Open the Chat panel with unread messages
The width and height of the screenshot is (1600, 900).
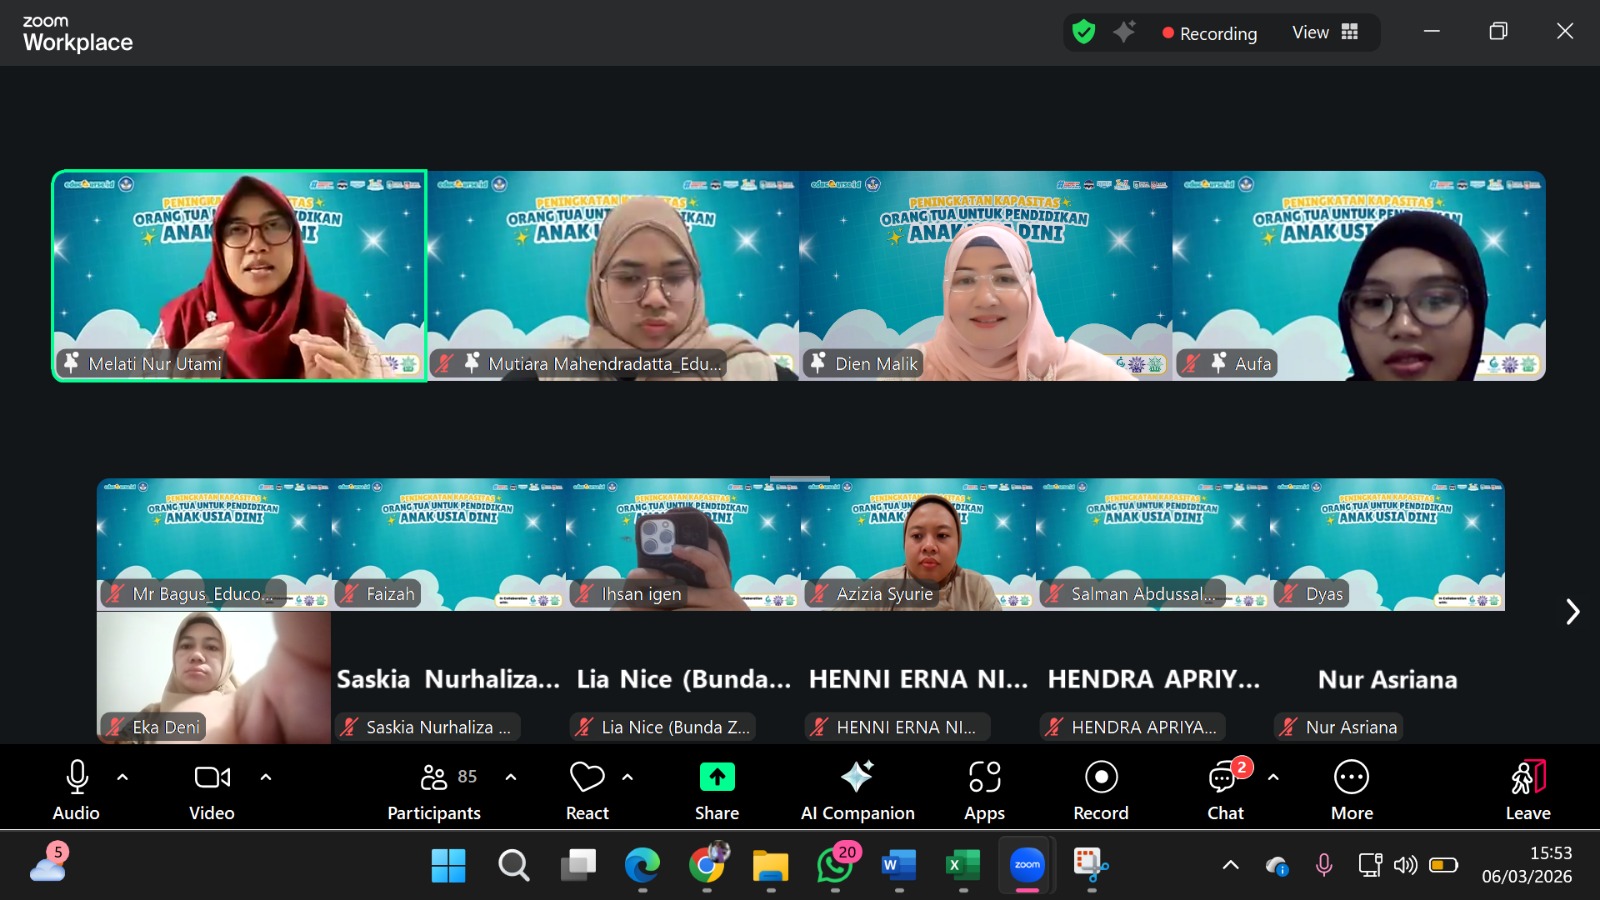click(1224, 790)
